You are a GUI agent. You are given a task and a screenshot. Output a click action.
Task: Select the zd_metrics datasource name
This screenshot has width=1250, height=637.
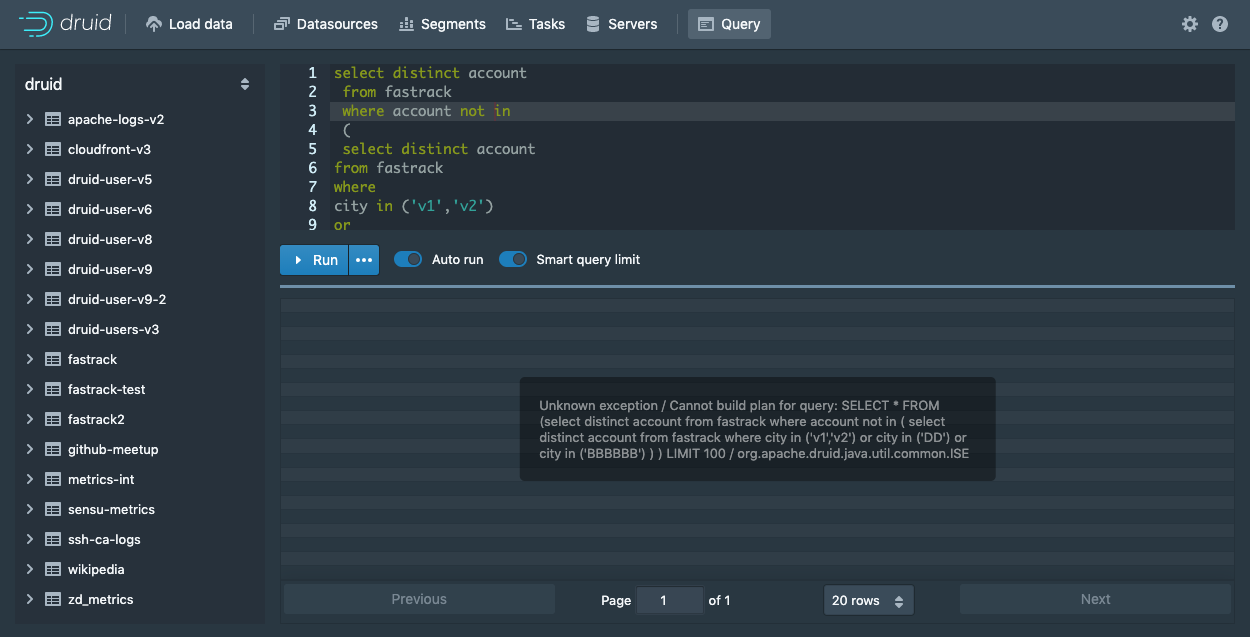tap(101, 599)
